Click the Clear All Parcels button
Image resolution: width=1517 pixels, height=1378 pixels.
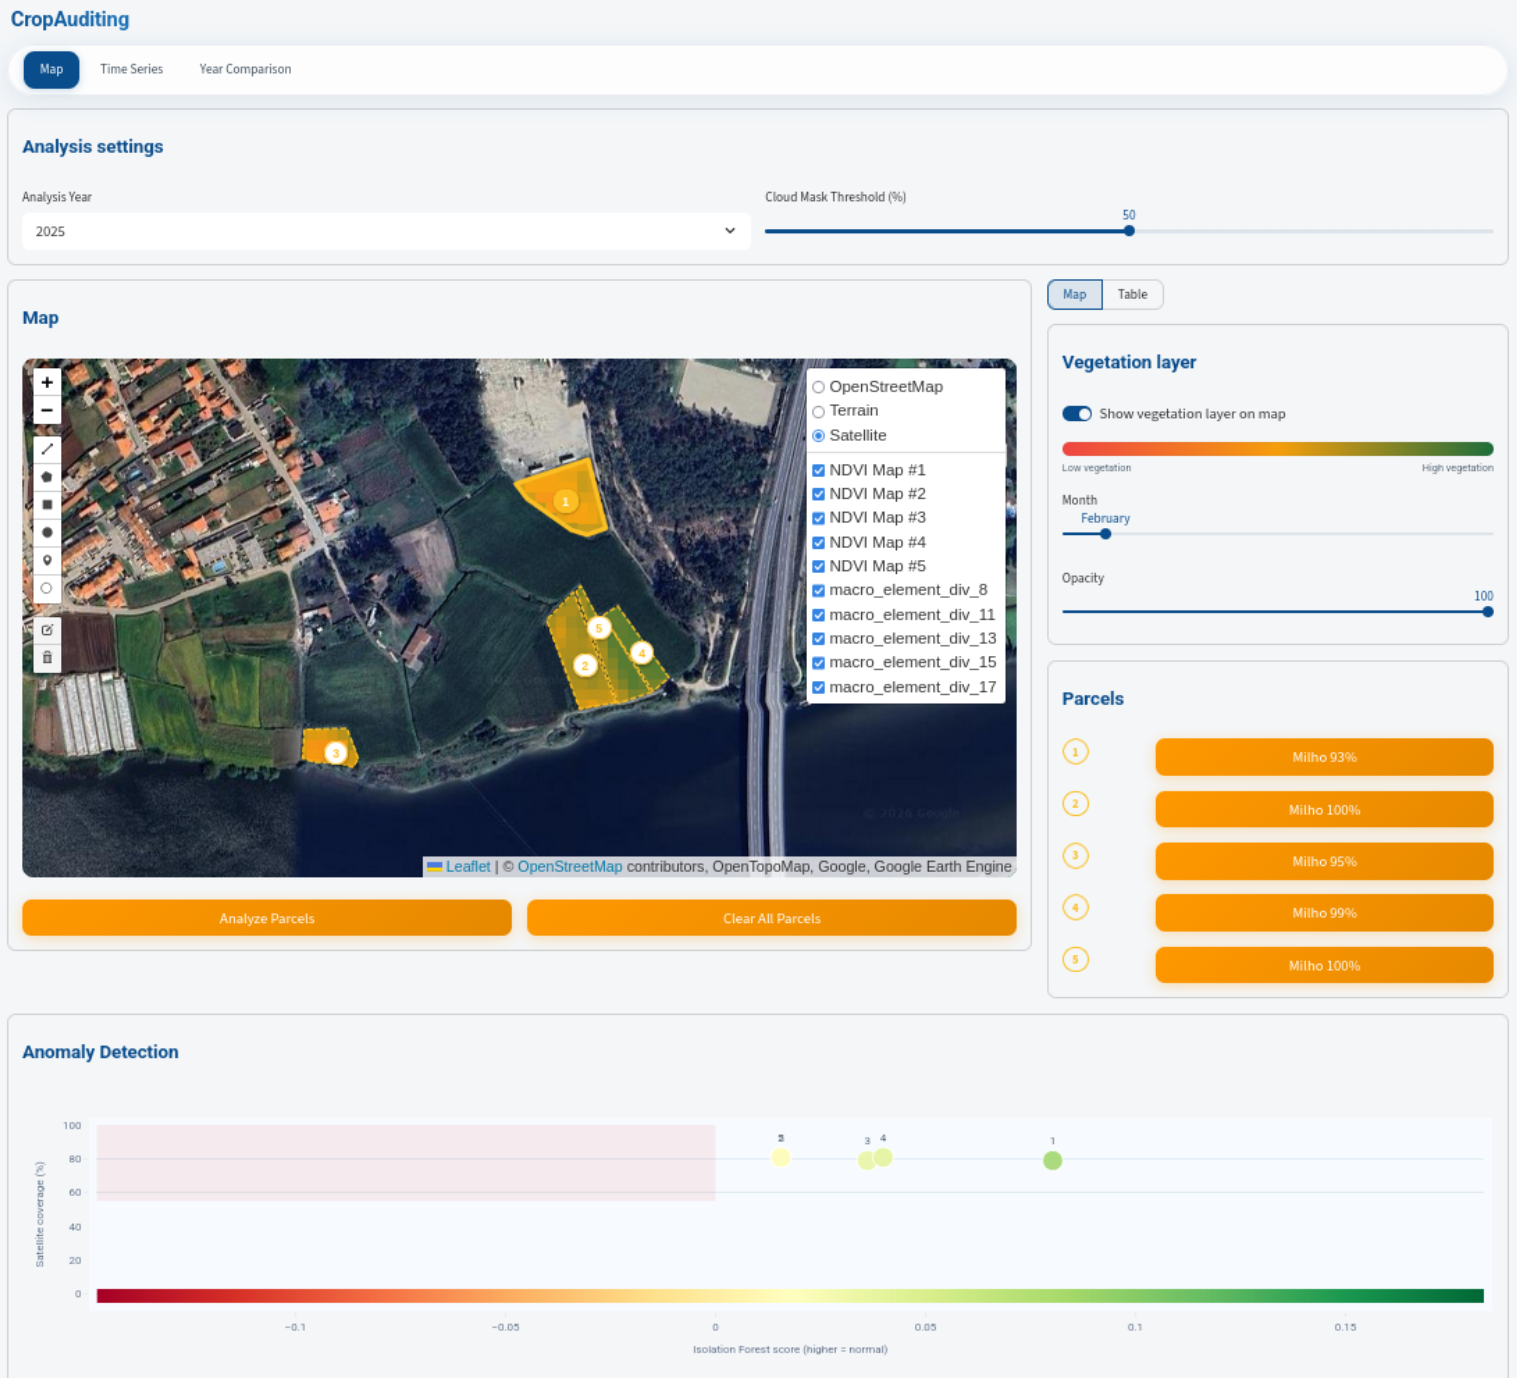click(771, 918)
